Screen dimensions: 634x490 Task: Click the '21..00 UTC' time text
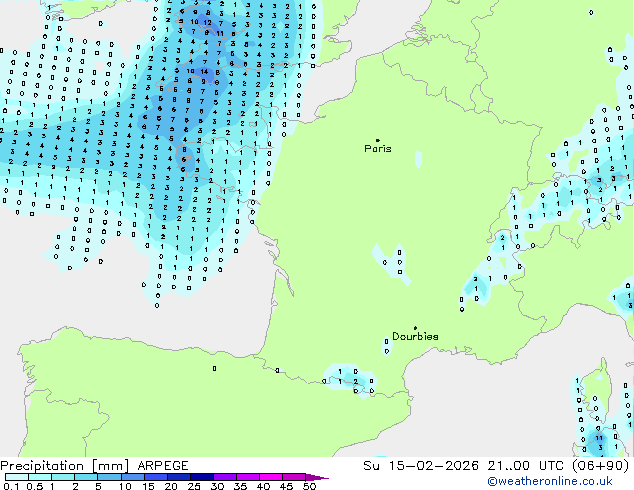(x=525, y=466)
